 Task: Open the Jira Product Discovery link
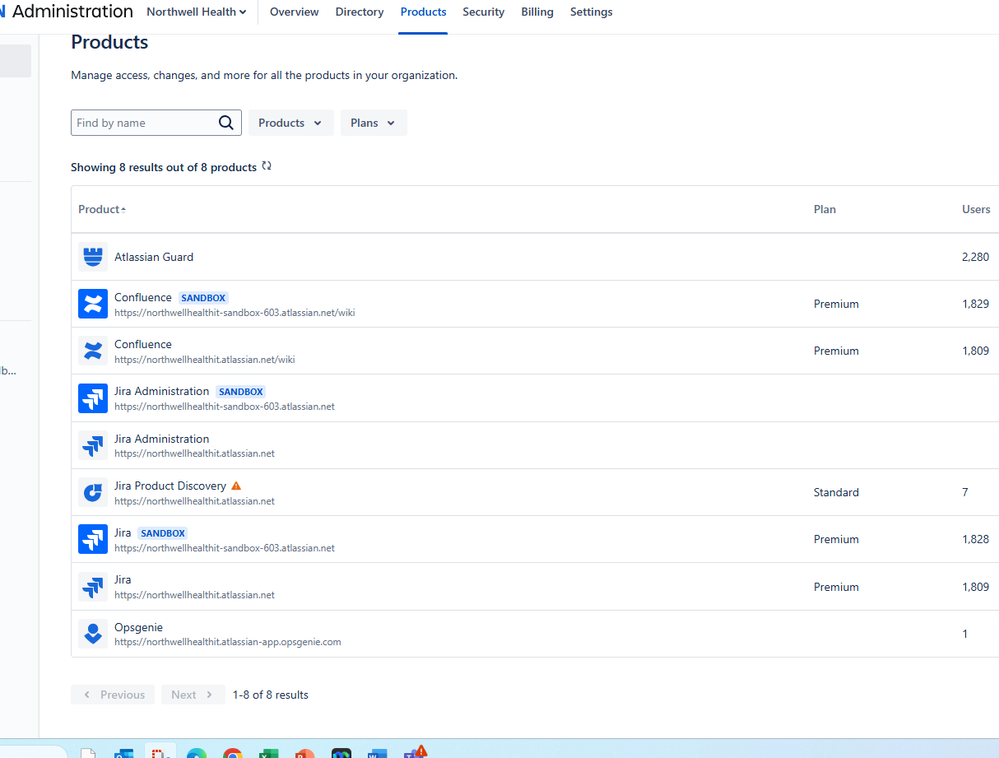pos(170,486)
